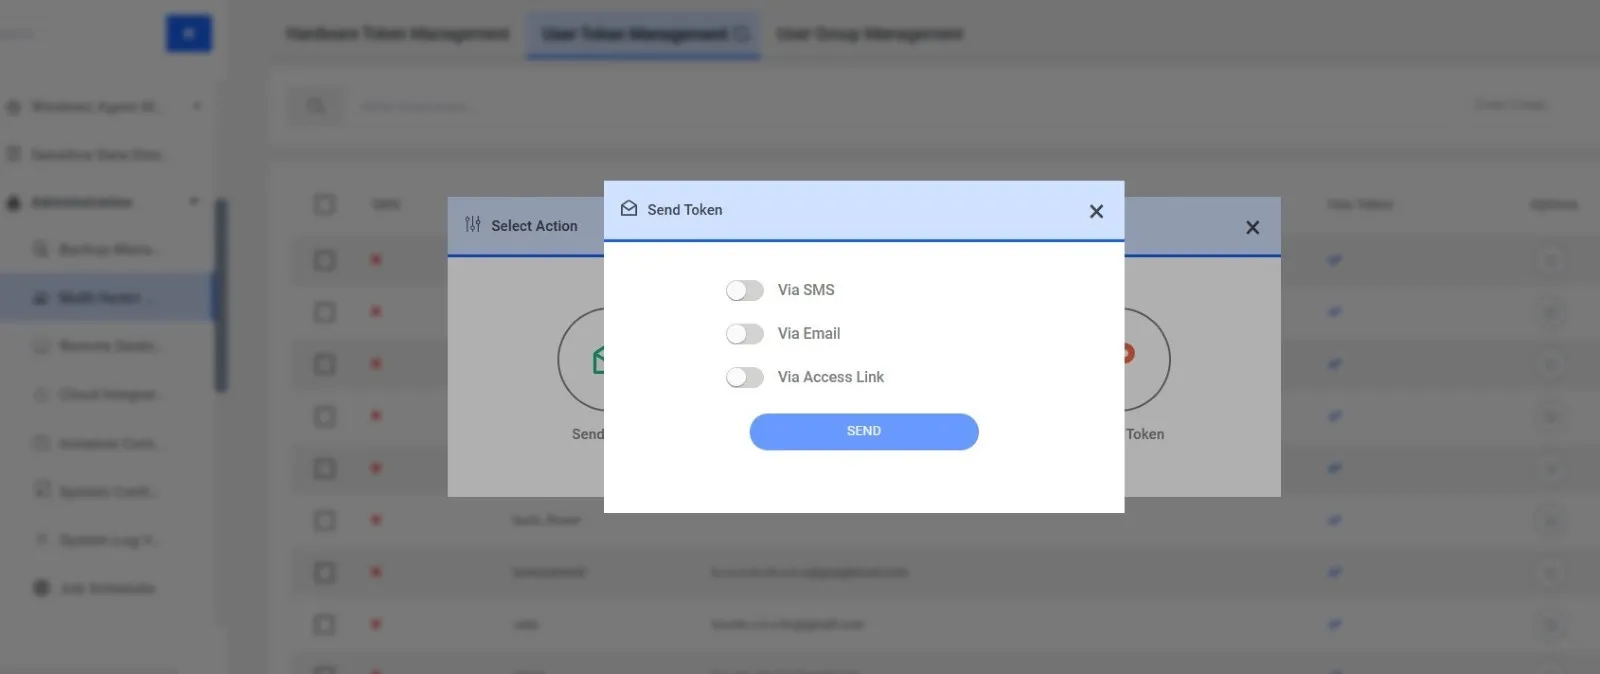
Task: Tick the select-all checkbox in the table header
Action: click(325, 204)
